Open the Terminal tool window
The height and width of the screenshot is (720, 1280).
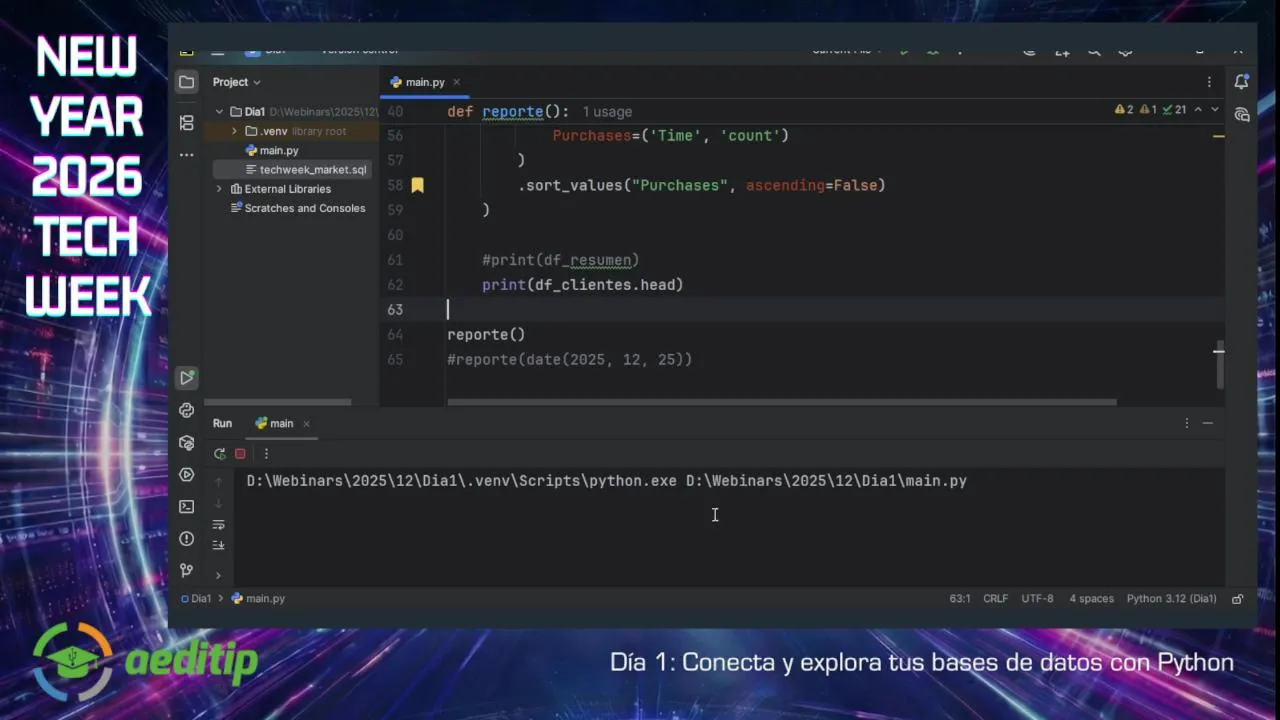pyautogui.click(x=187, y=506)
